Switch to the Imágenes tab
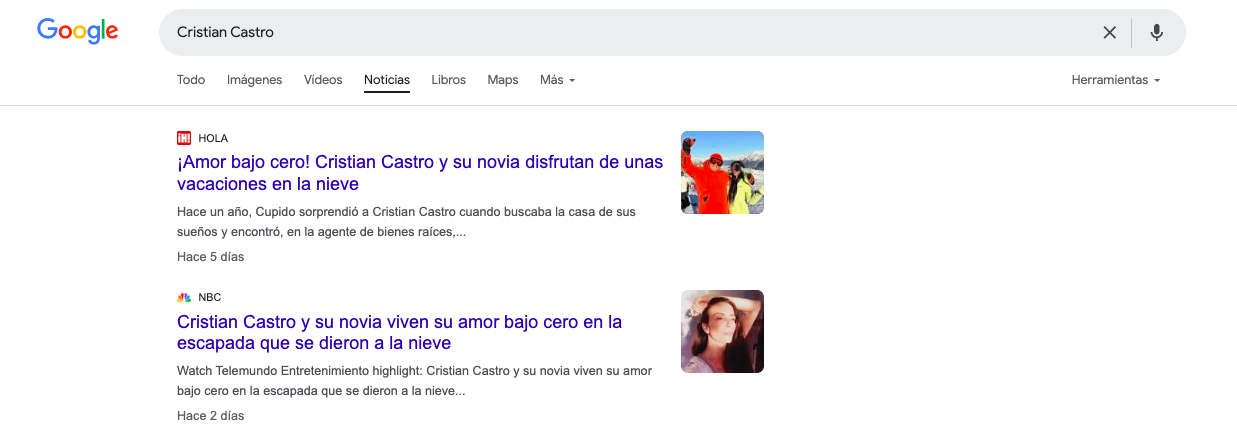The width and height of the screenshot is (1237, 433). (254, 80)
